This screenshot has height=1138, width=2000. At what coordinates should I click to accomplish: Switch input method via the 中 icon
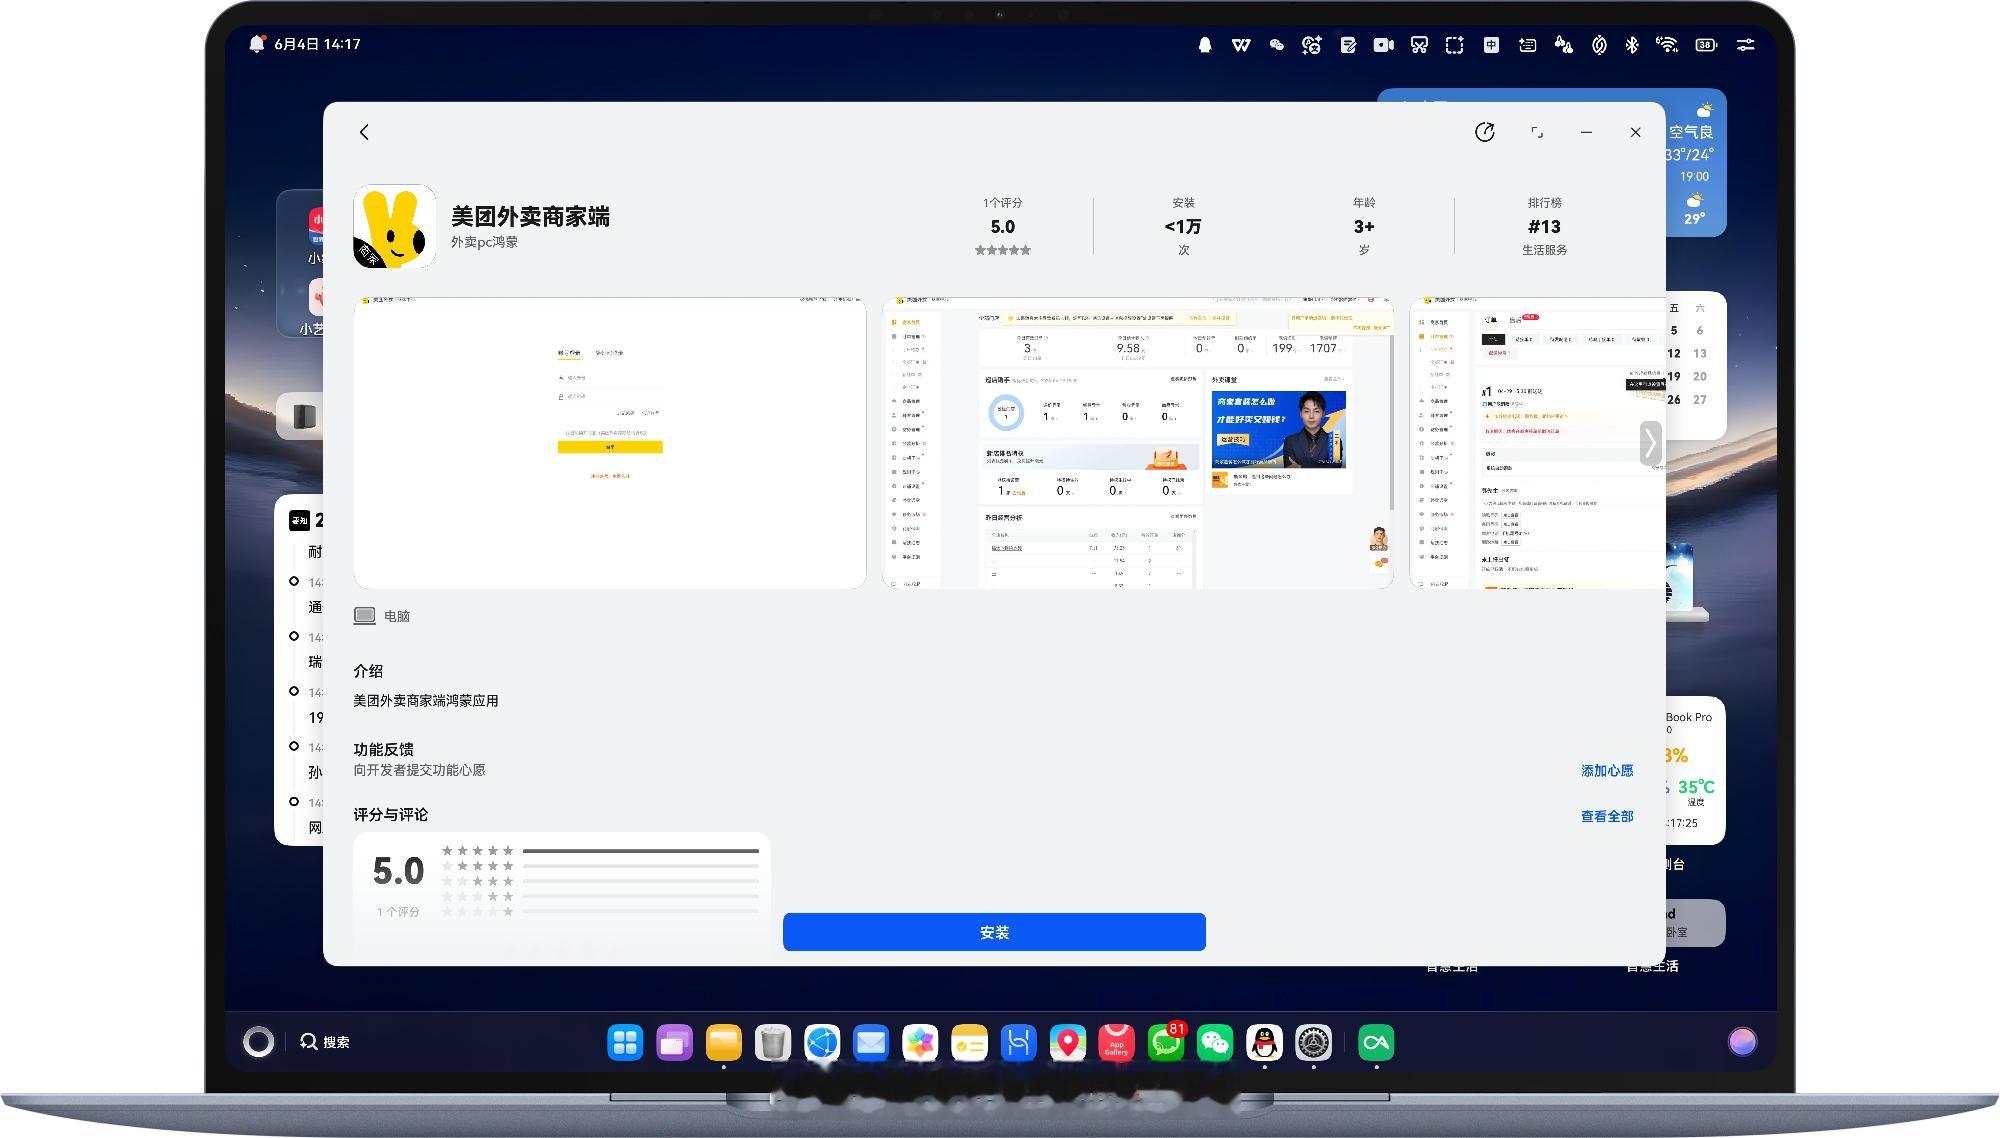(x=1491, y=45)
